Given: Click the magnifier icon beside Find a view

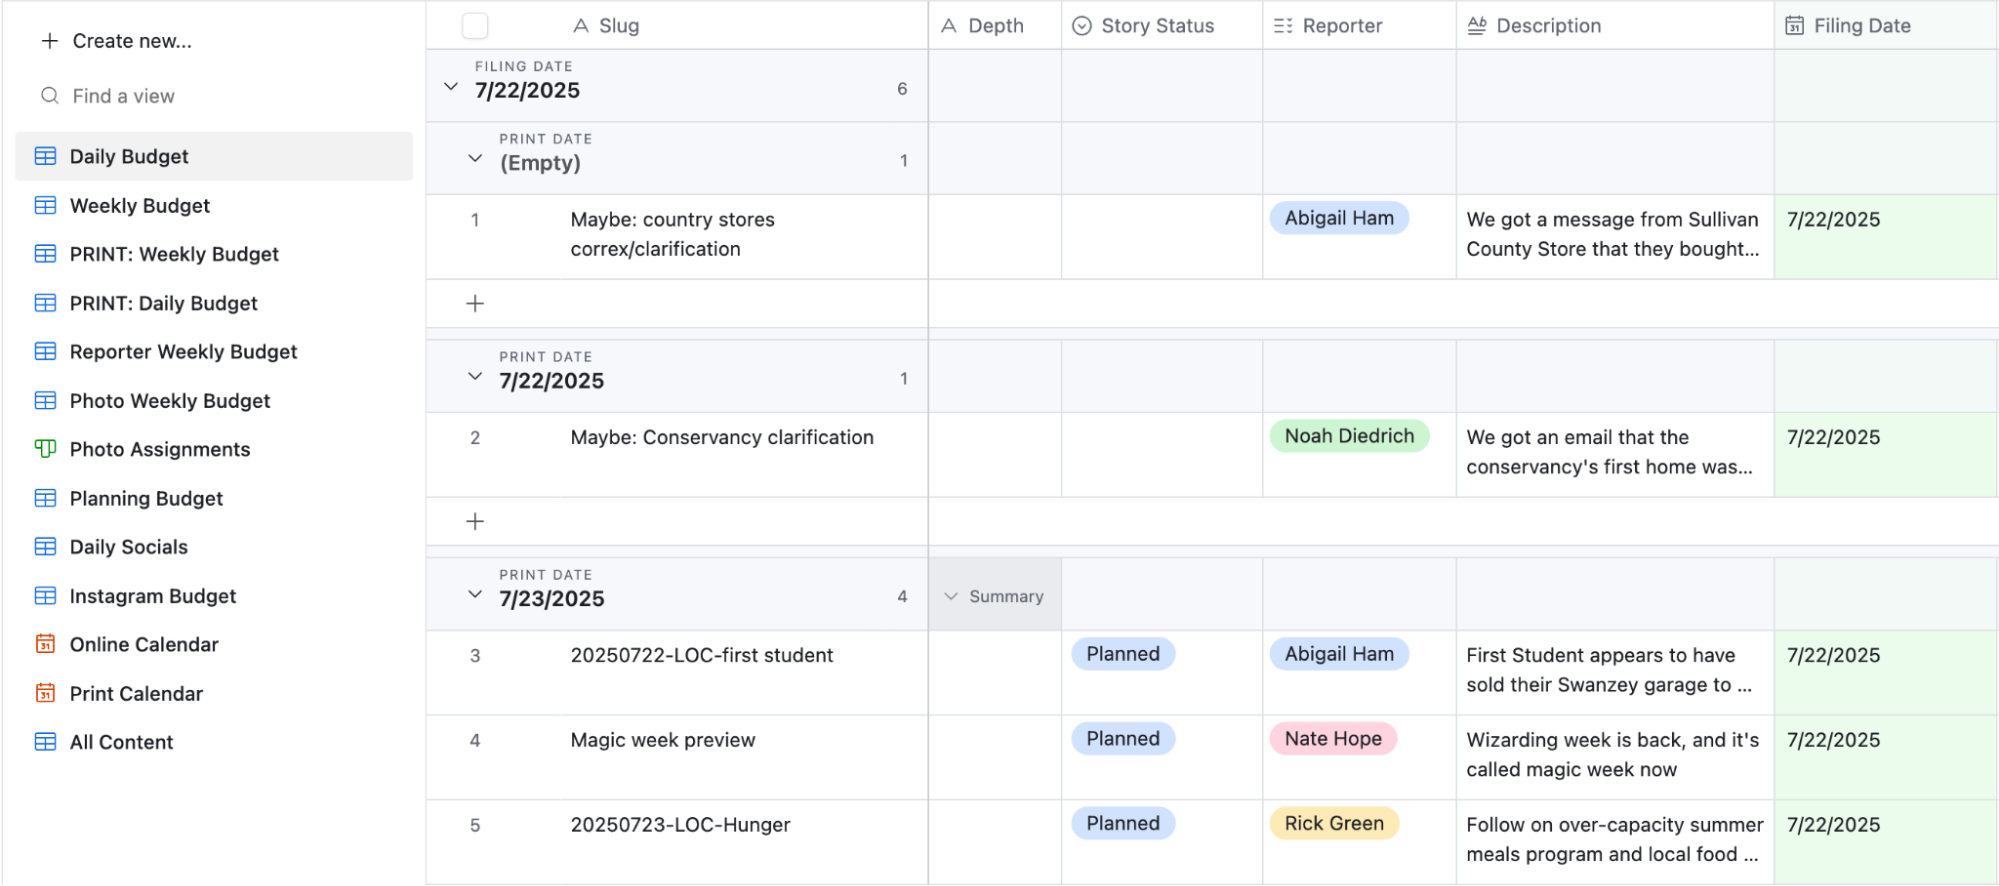Looking at the screenshot, I should (x=49, y=96).
